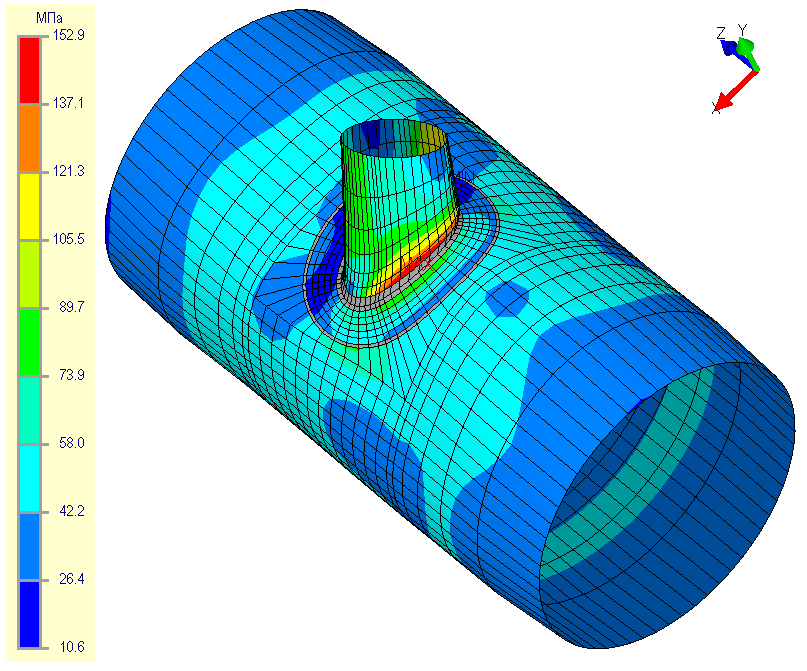
Task: Click the МПа unit label
Action: click(x=49, y=19)
